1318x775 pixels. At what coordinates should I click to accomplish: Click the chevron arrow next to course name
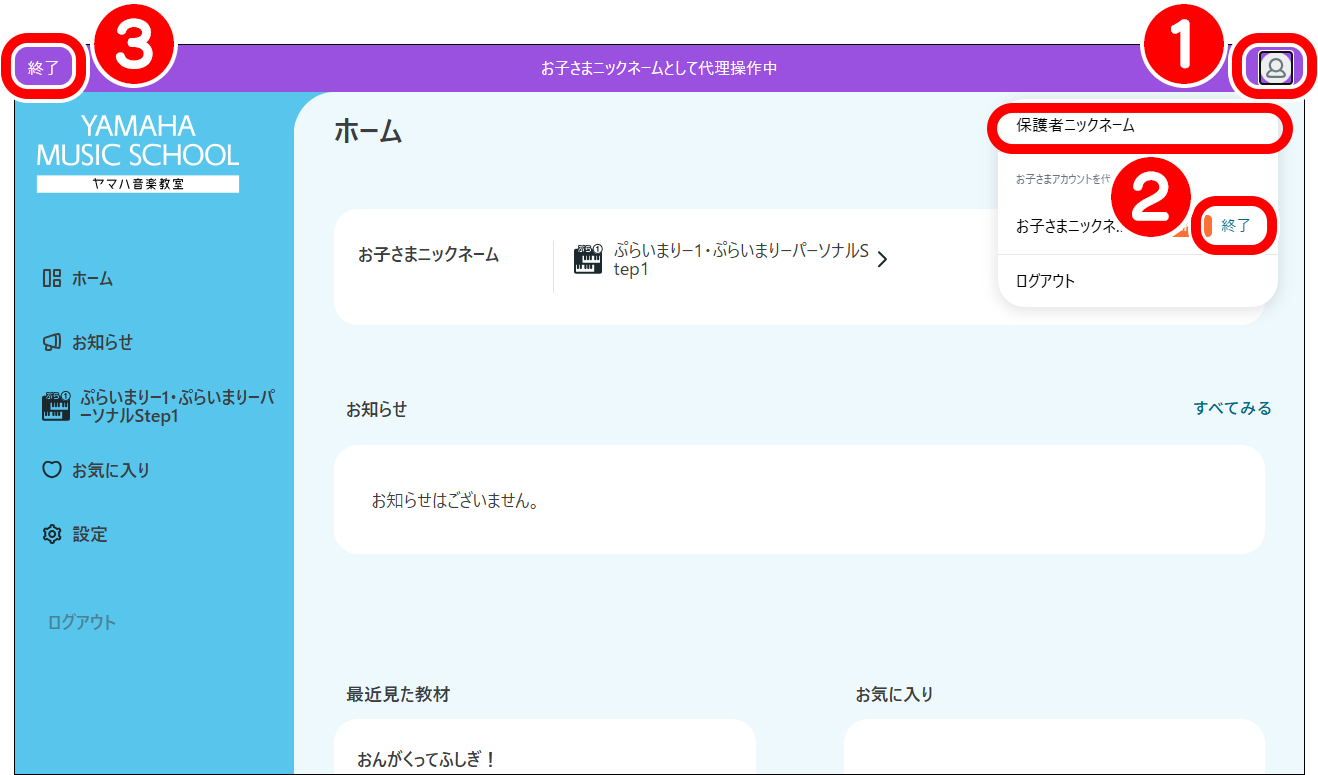(881, 260)
